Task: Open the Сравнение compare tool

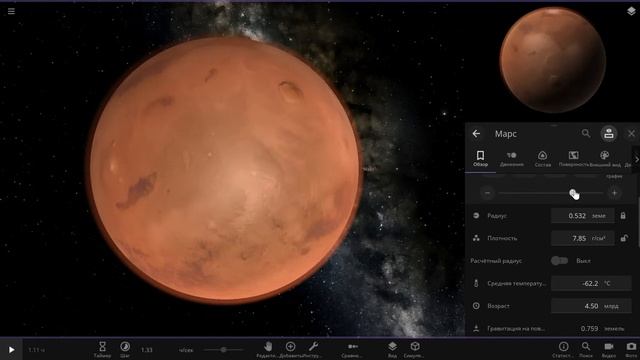Action: tap(353, 349)
